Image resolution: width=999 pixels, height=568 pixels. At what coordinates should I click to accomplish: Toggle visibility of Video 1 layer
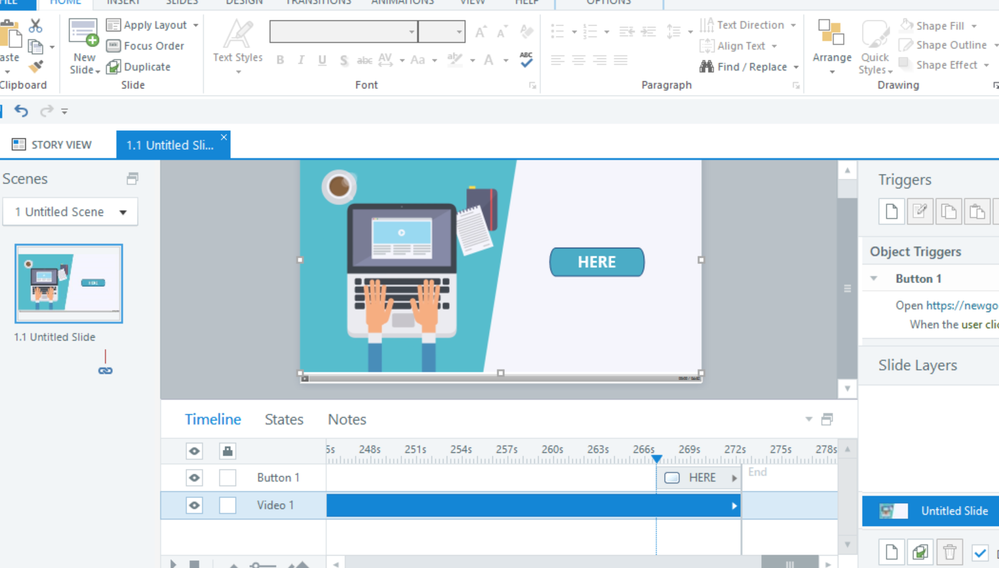coord(194,505)
